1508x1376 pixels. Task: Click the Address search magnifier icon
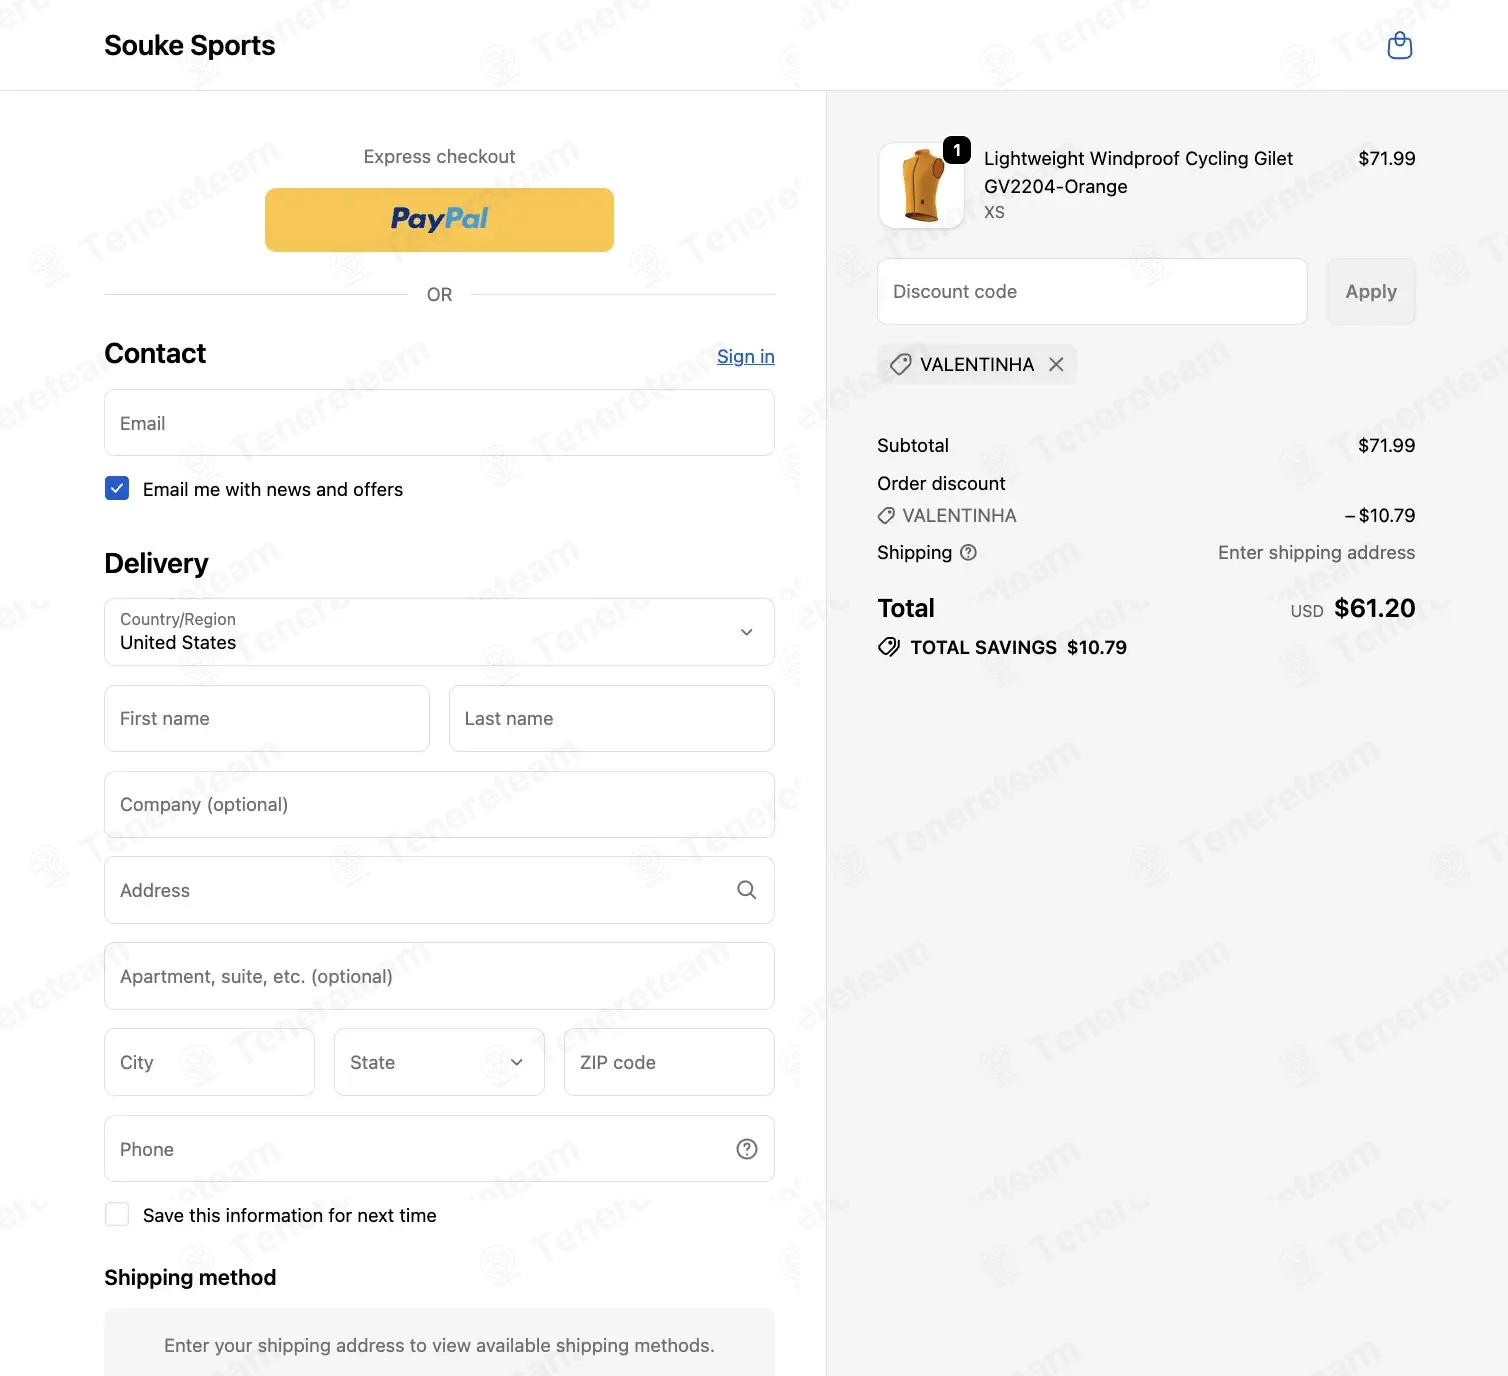point(747,890)
